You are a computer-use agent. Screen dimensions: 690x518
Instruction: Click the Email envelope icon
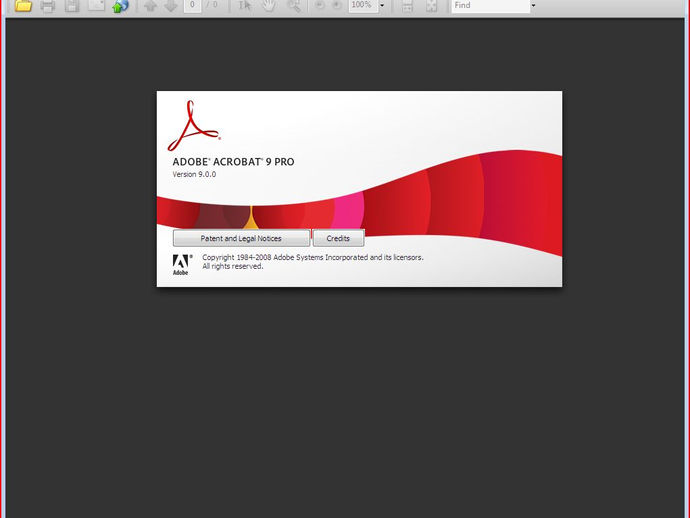pyautogui.click(x=96, y=5)
